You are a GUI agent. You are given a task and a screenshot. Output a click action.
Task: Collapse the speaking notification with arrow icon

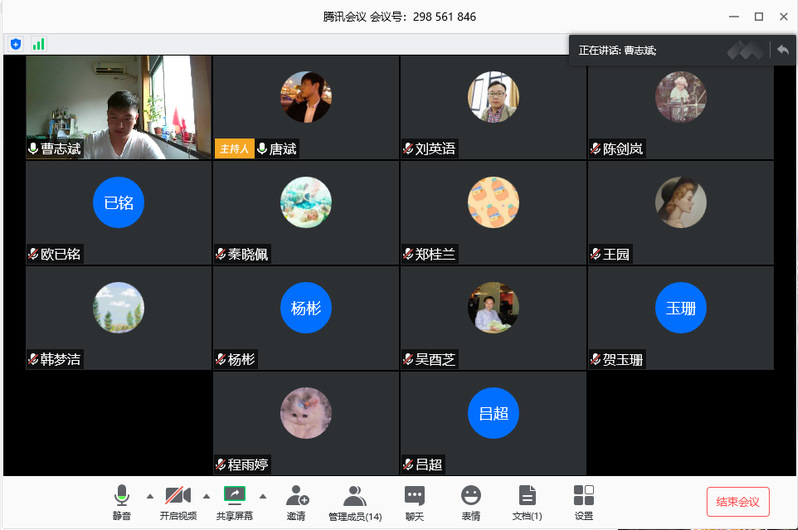coord(781,49)
